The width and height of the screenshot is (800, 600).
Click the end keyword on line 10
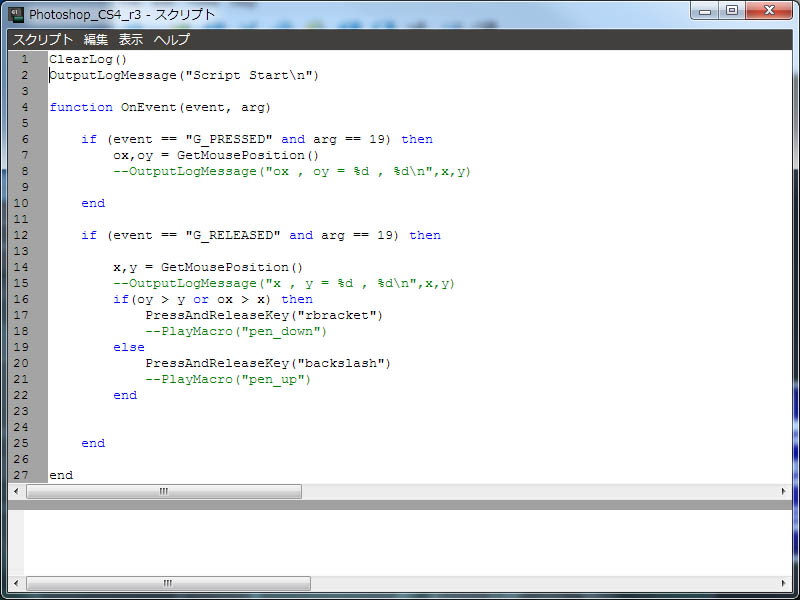[x=93, y=203]
